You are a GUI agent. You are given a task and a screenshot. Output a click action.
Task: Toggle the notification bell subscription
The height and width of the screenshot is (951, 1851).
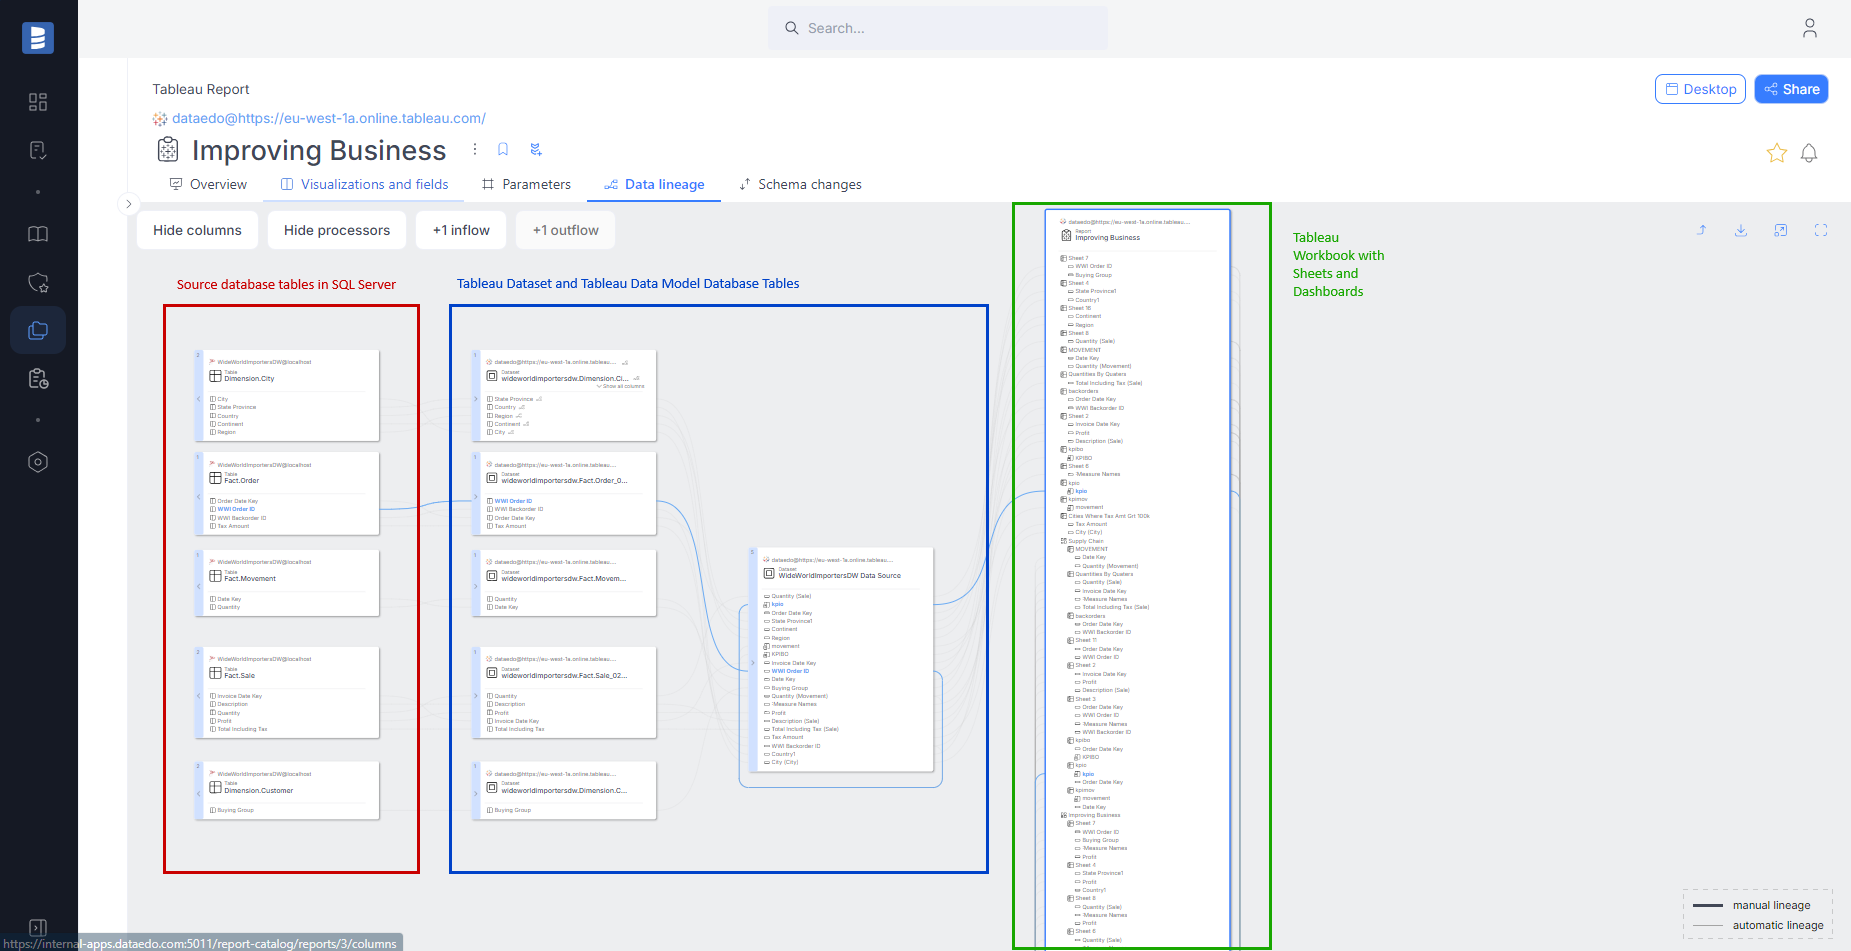(1809, 153)
